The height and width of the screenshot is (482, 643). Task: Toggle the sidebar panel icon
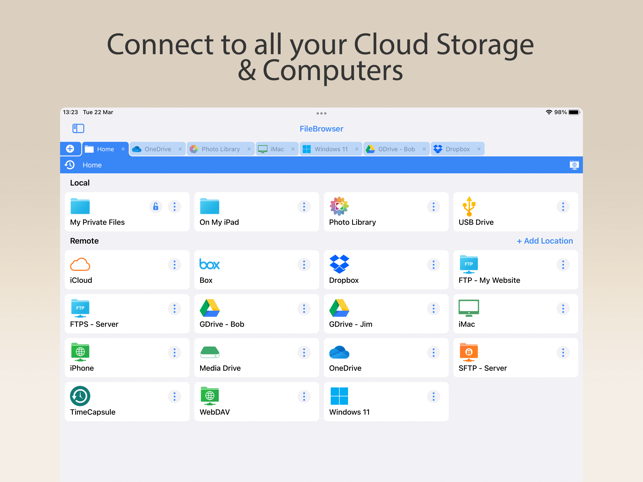tap(78, 128)
